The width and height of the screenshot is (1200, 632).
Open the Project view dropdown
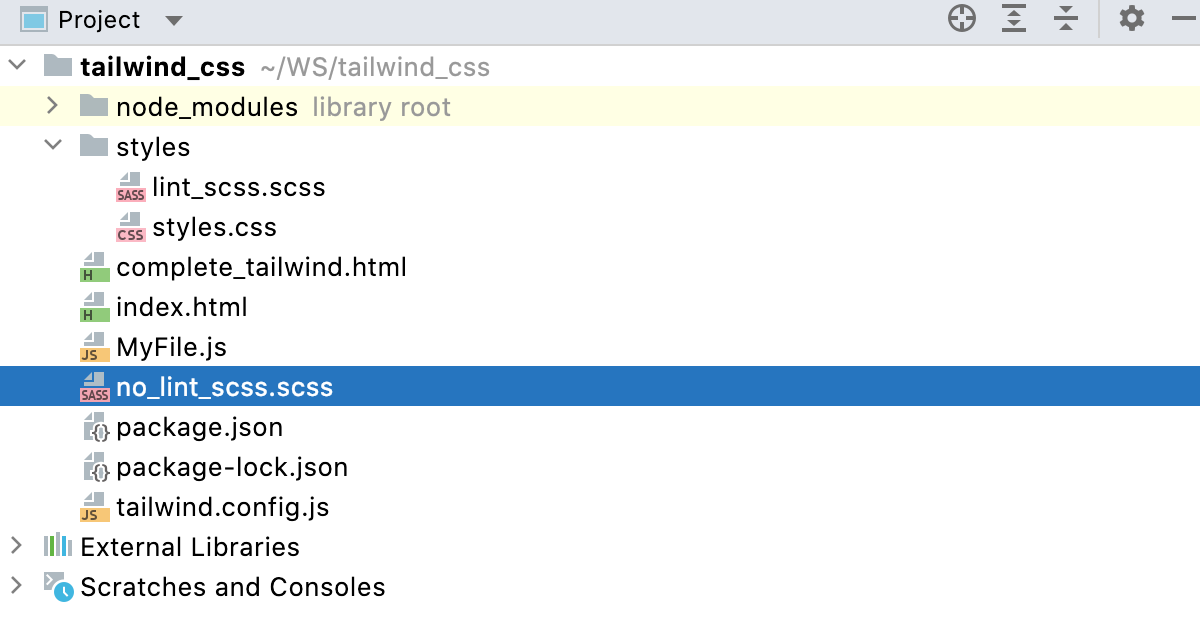(x=173, y=18)
